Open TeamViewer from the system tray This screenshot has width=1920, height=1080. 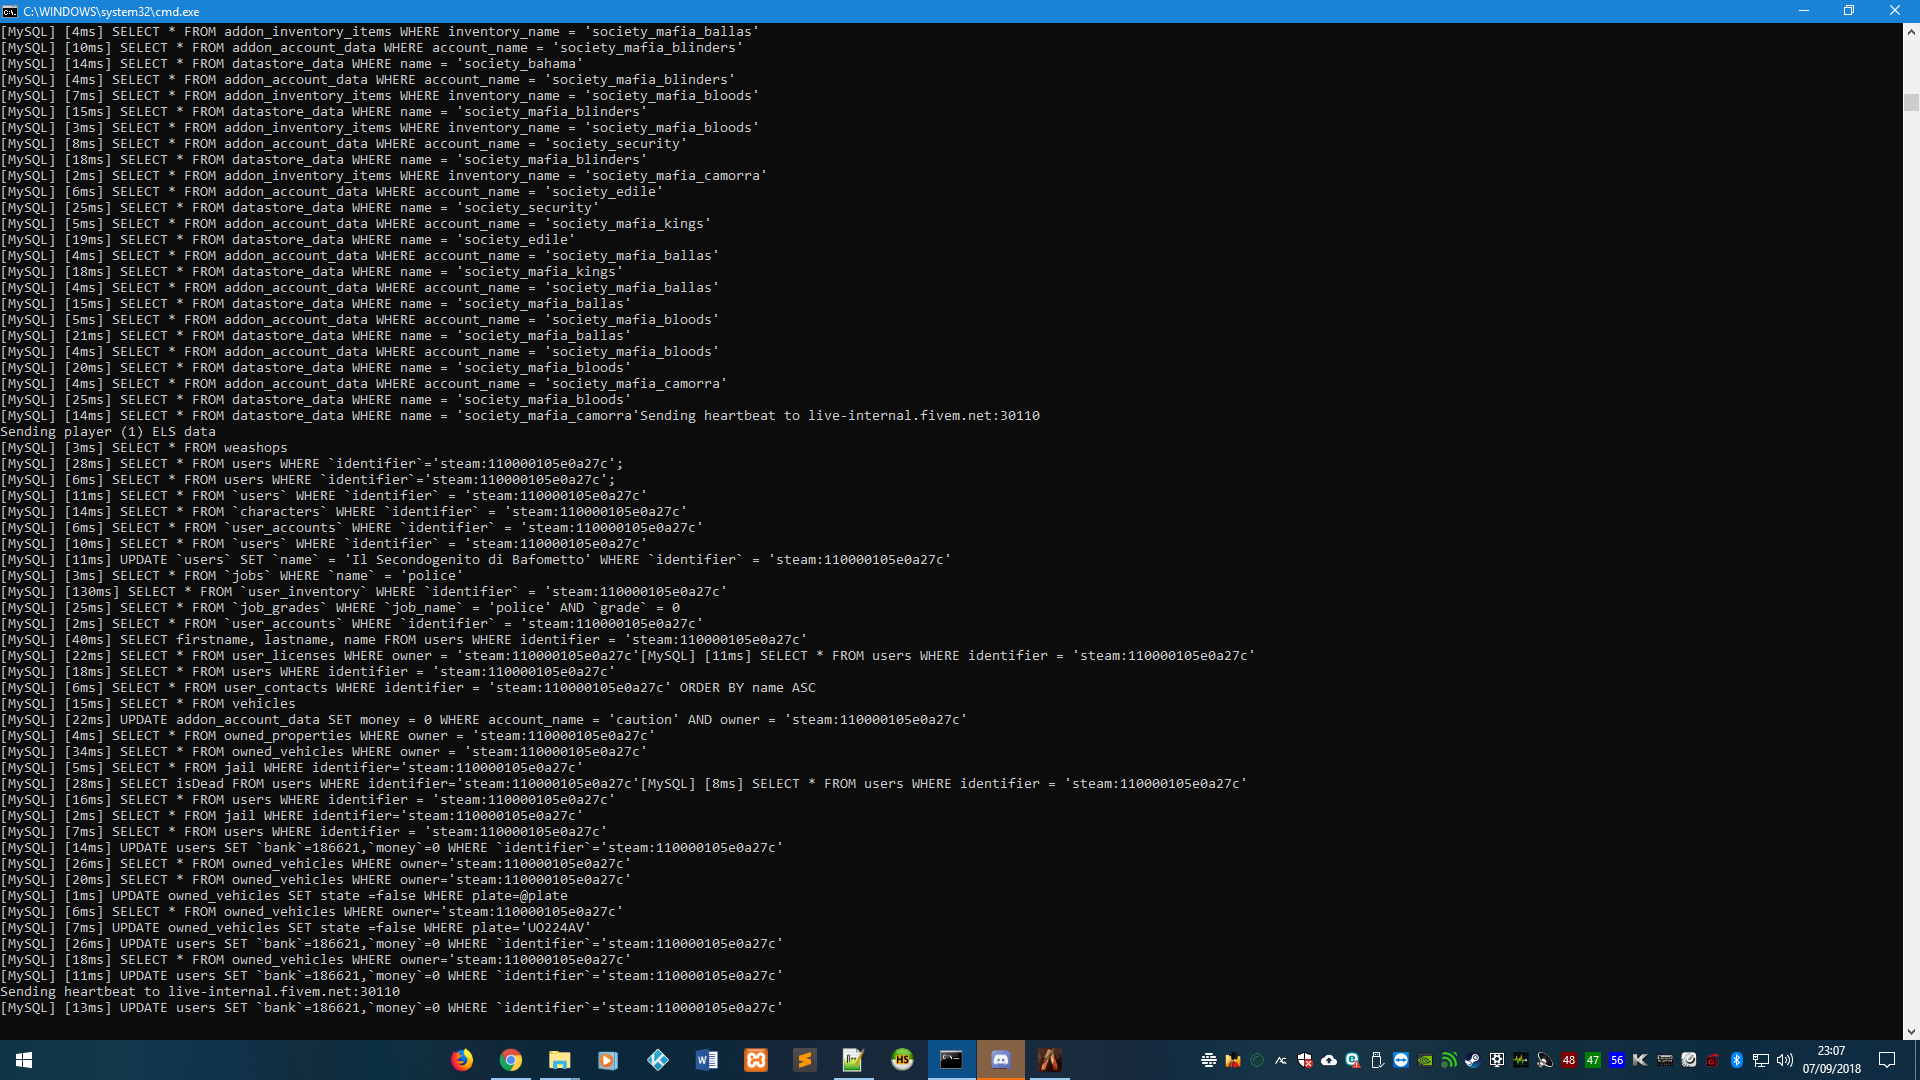[x=1400, y=1060]
